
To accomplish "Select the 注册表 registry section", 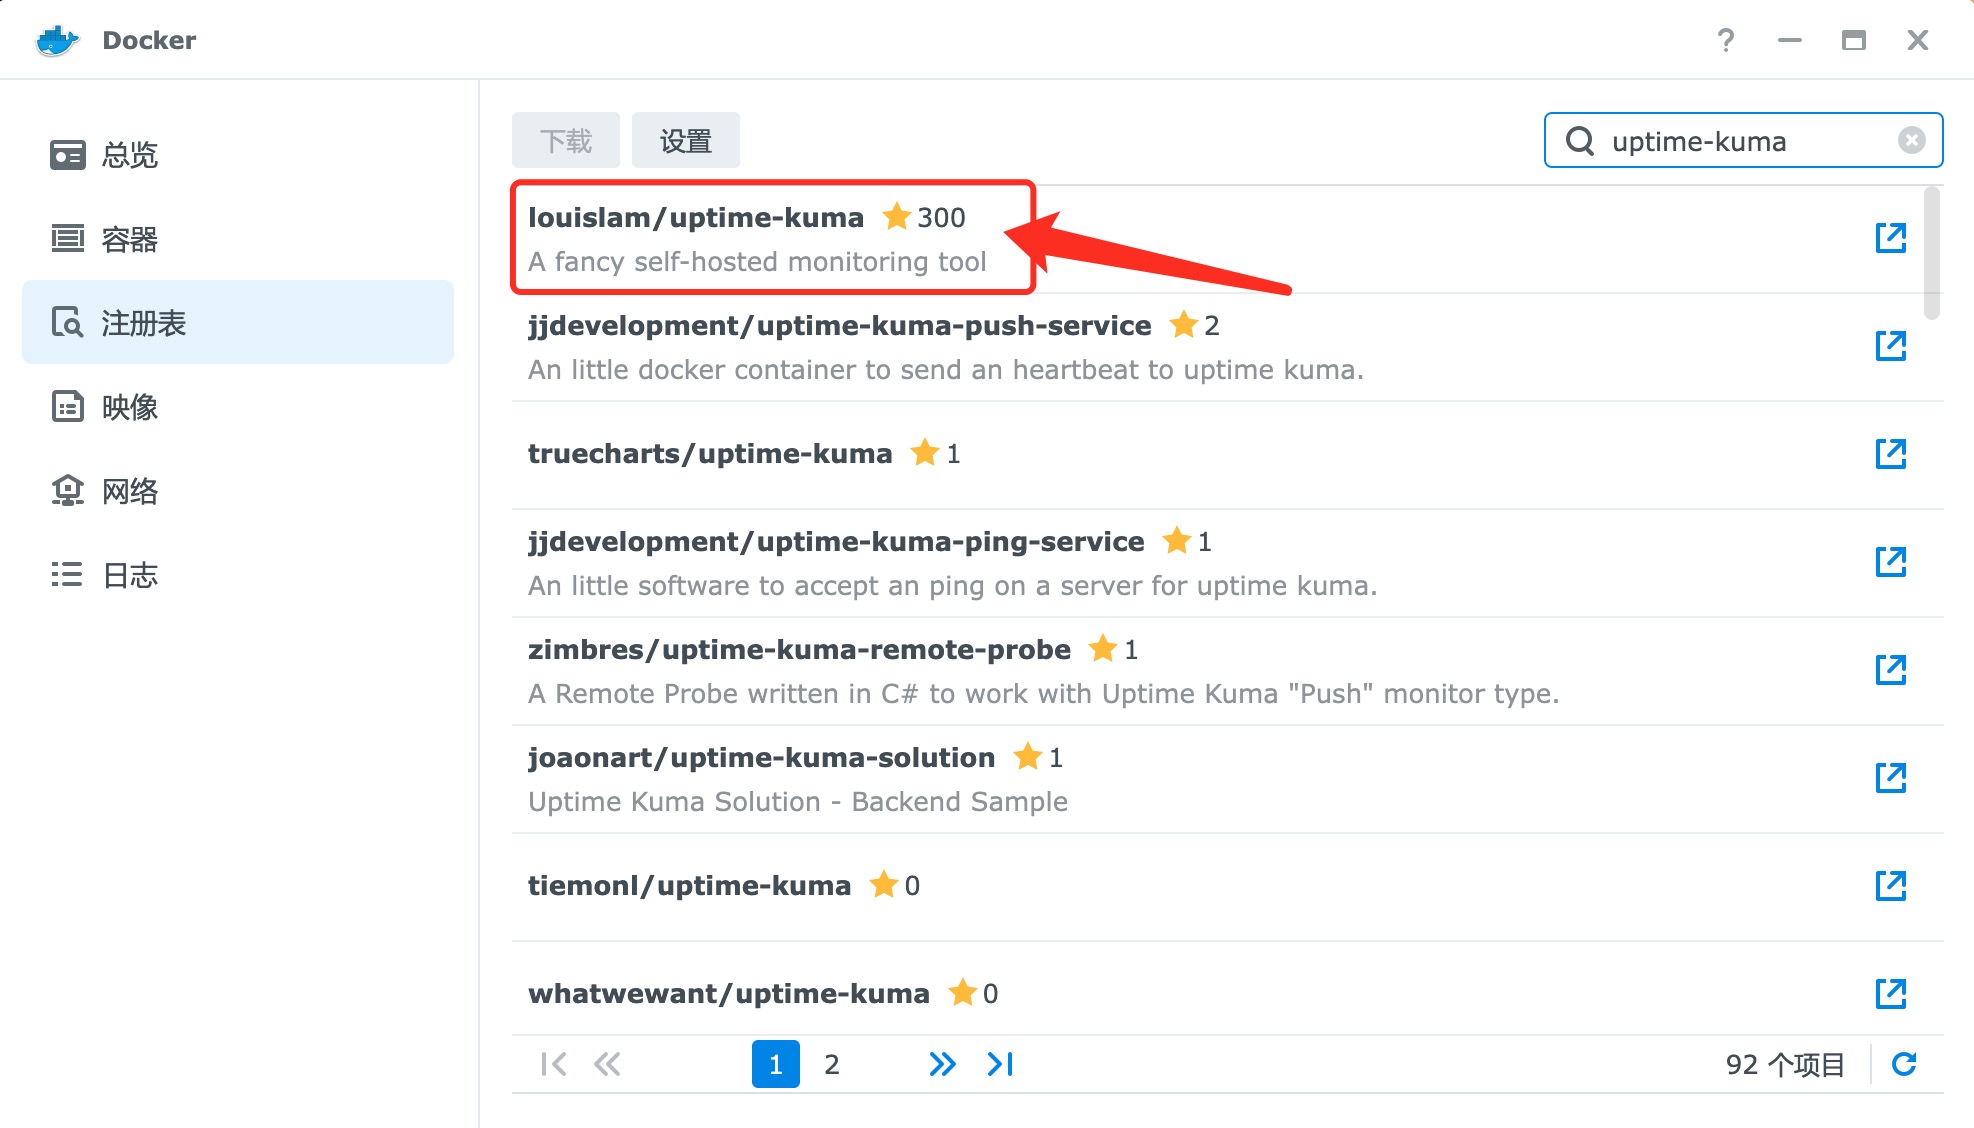I will coord(238,323).
